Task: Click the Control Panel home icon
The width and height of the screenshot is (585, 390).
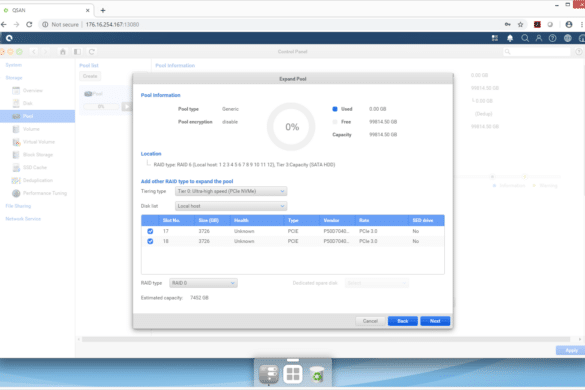Action: [63, 52]
